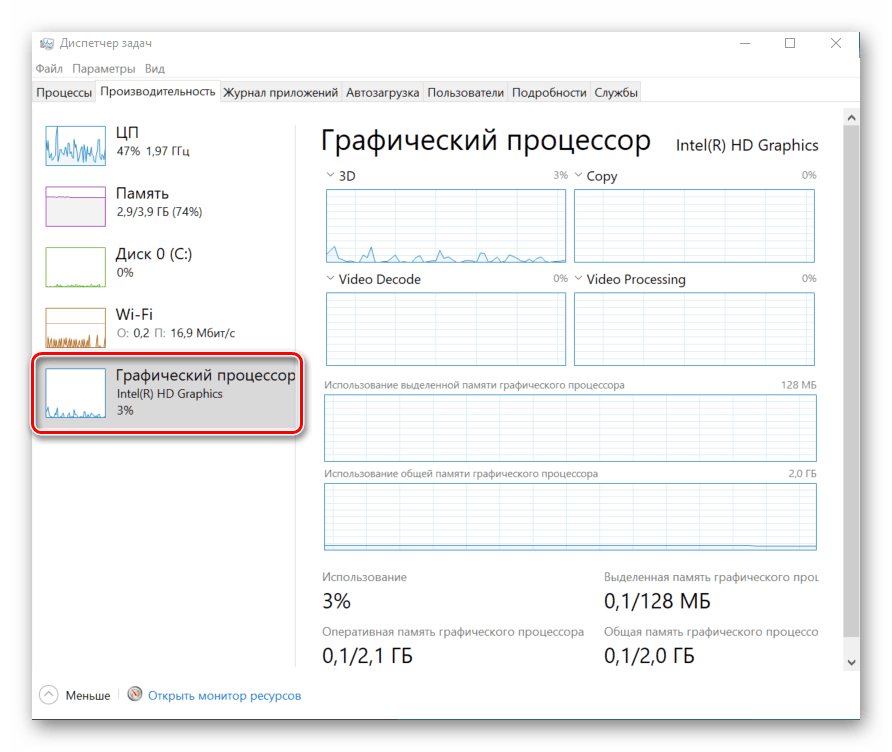The height and width of the screenshot is (752, 892).
Task: Select the Память mini graph thumbnail
Action: pos(76,206)
